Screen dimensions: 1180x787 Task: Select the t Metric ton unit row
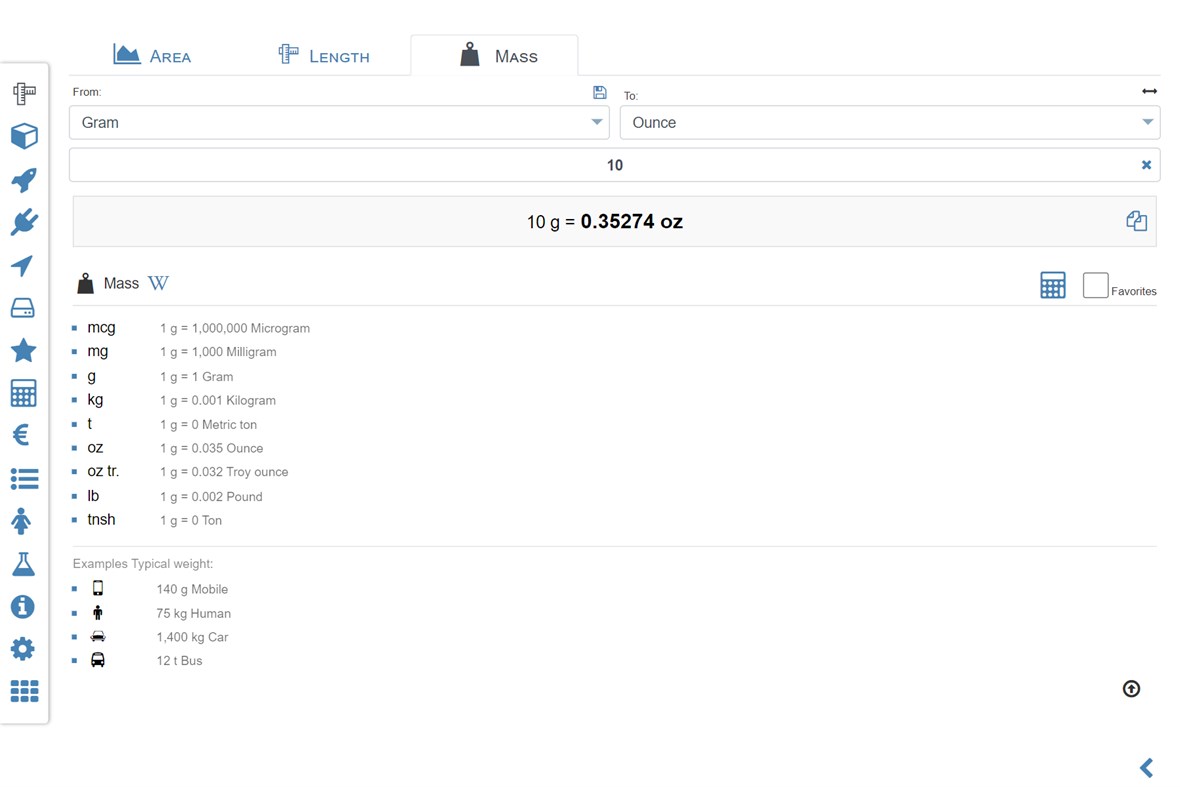click(x=165, y=424)
